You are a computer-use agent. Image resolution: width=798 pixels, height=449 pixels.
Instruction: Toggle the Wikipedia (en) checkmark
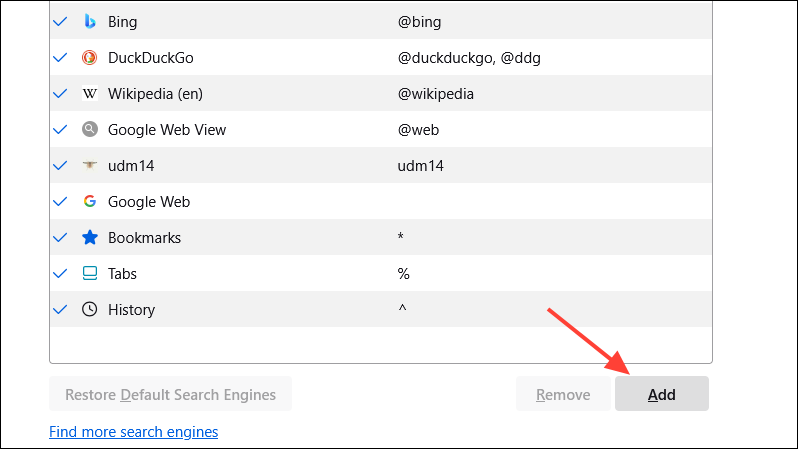click(x=60, y=94)
